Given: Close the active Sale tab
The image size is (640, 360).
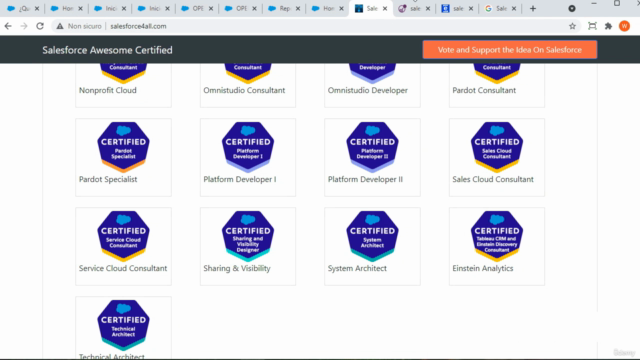Looking at the screenshot, I should pos(384,9).
